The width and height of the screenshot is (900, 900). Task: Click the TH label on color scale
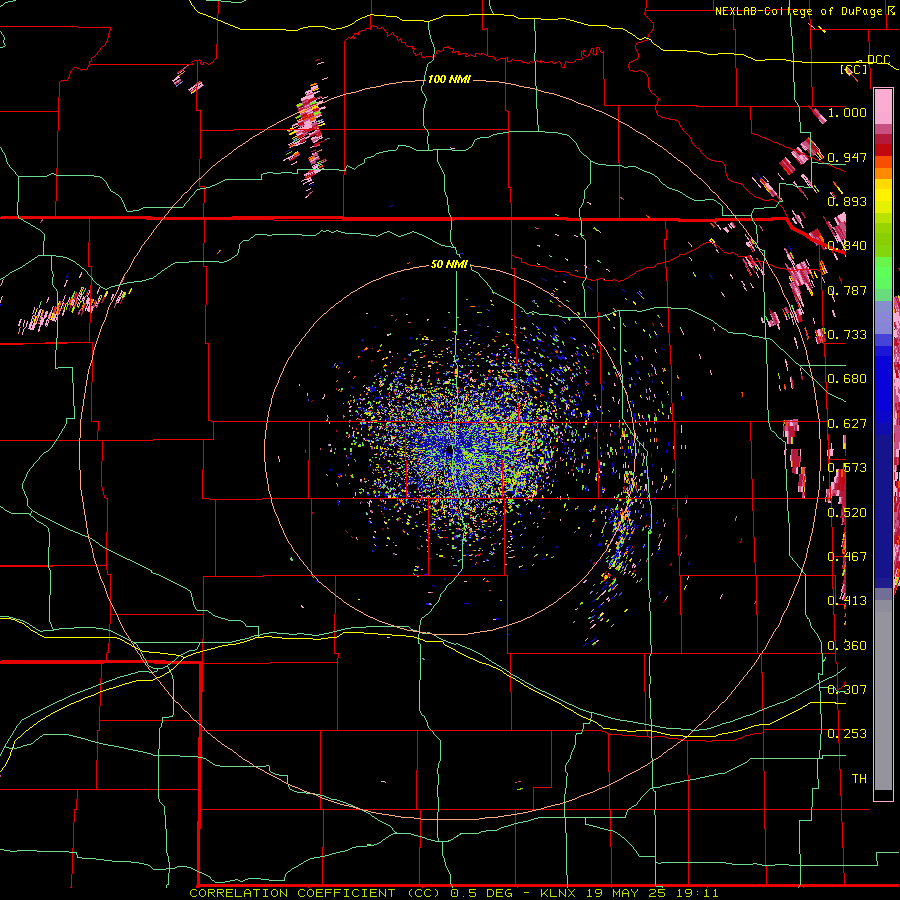tap(859, 779)
